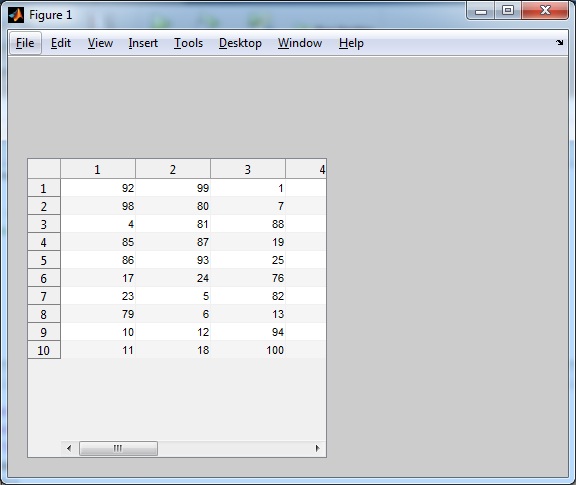Click the horizontal scrollbar thumb of the table
The height and width of the screenshot is (485, 576).
(118, 448)
